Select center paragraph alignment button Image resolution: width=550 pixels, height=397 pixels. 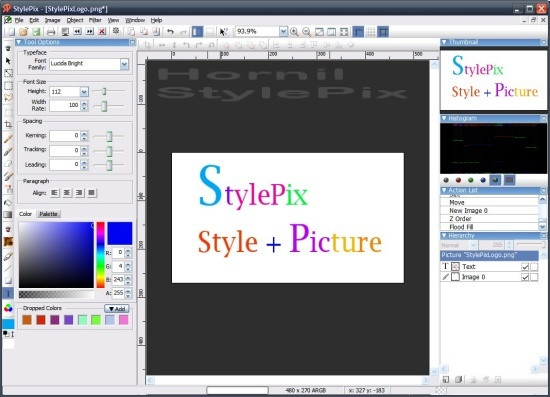point(67,193)
